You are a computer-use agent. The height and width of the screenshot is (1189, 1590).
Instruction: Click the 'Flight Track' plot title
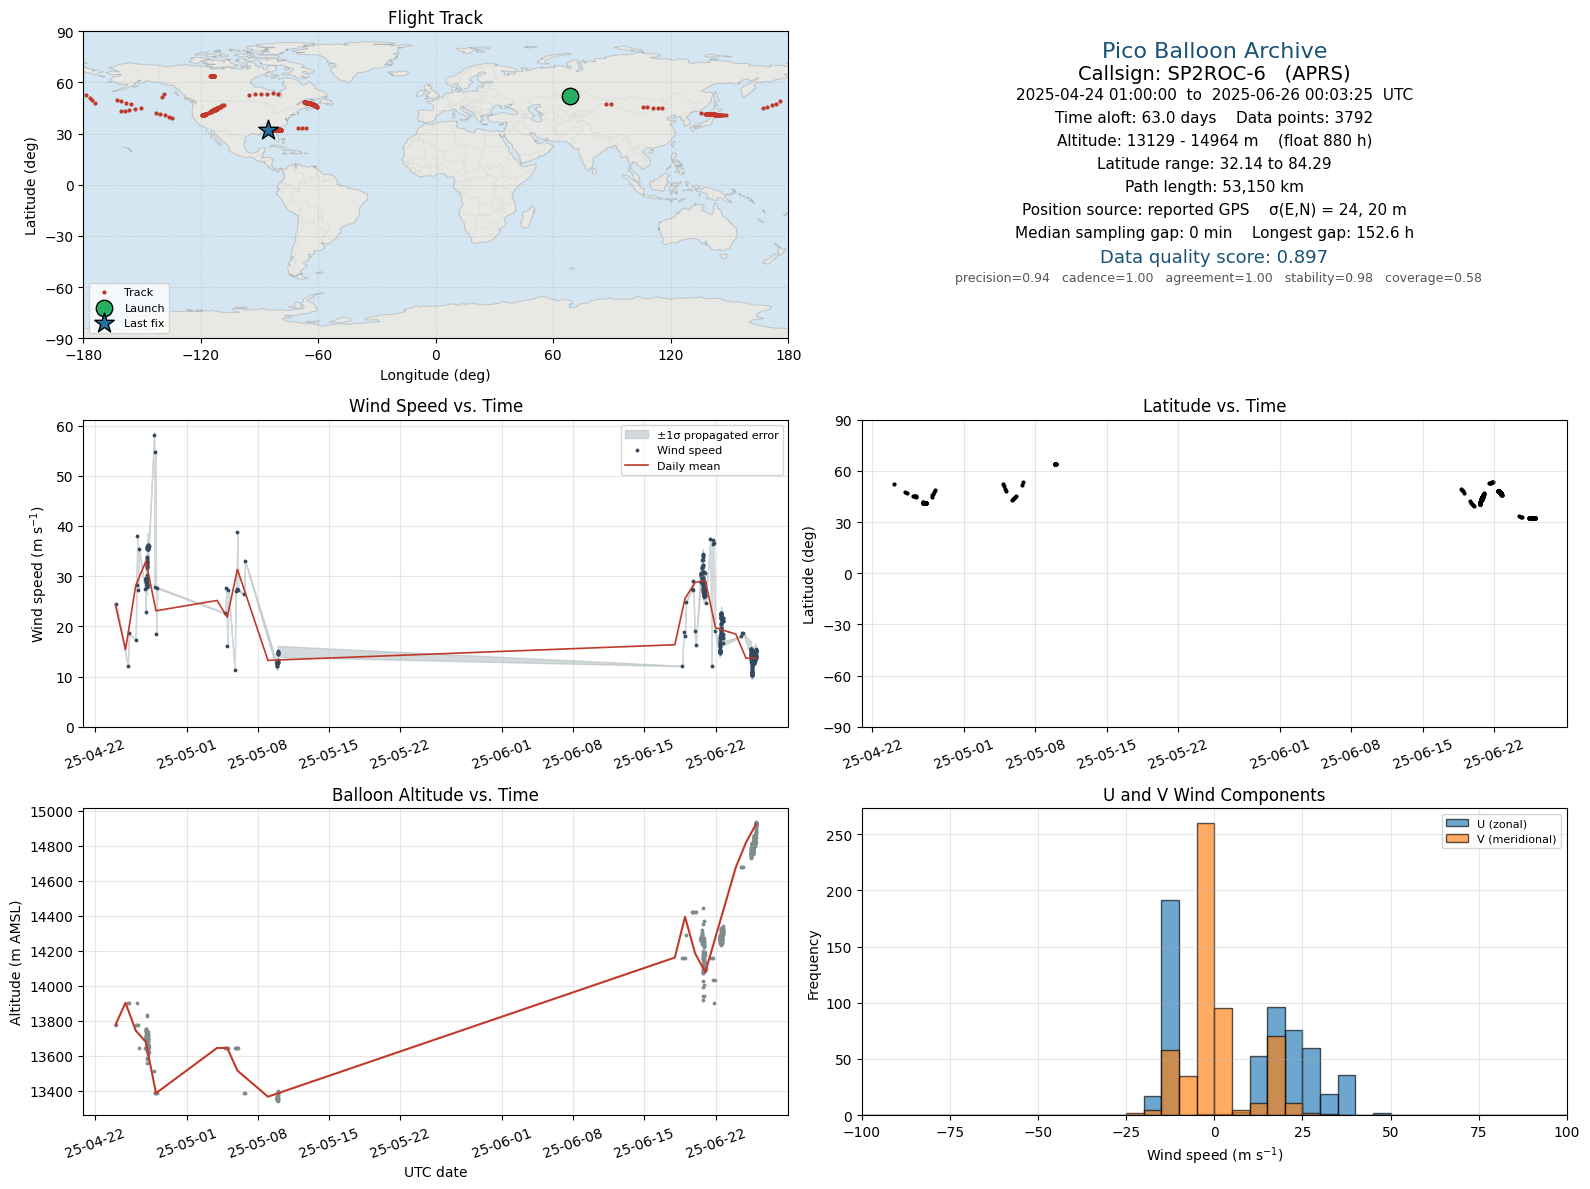(435, 18)
